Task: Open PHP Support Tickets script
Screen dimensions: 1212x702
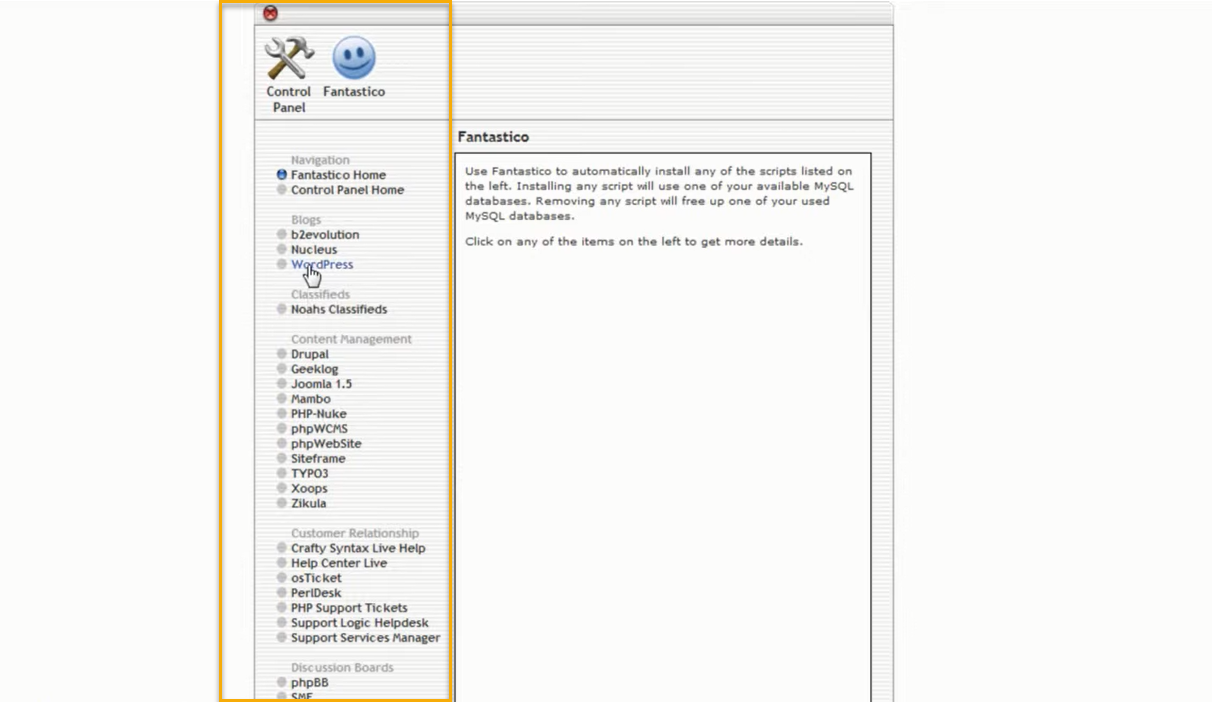Action: pos(349,608)
